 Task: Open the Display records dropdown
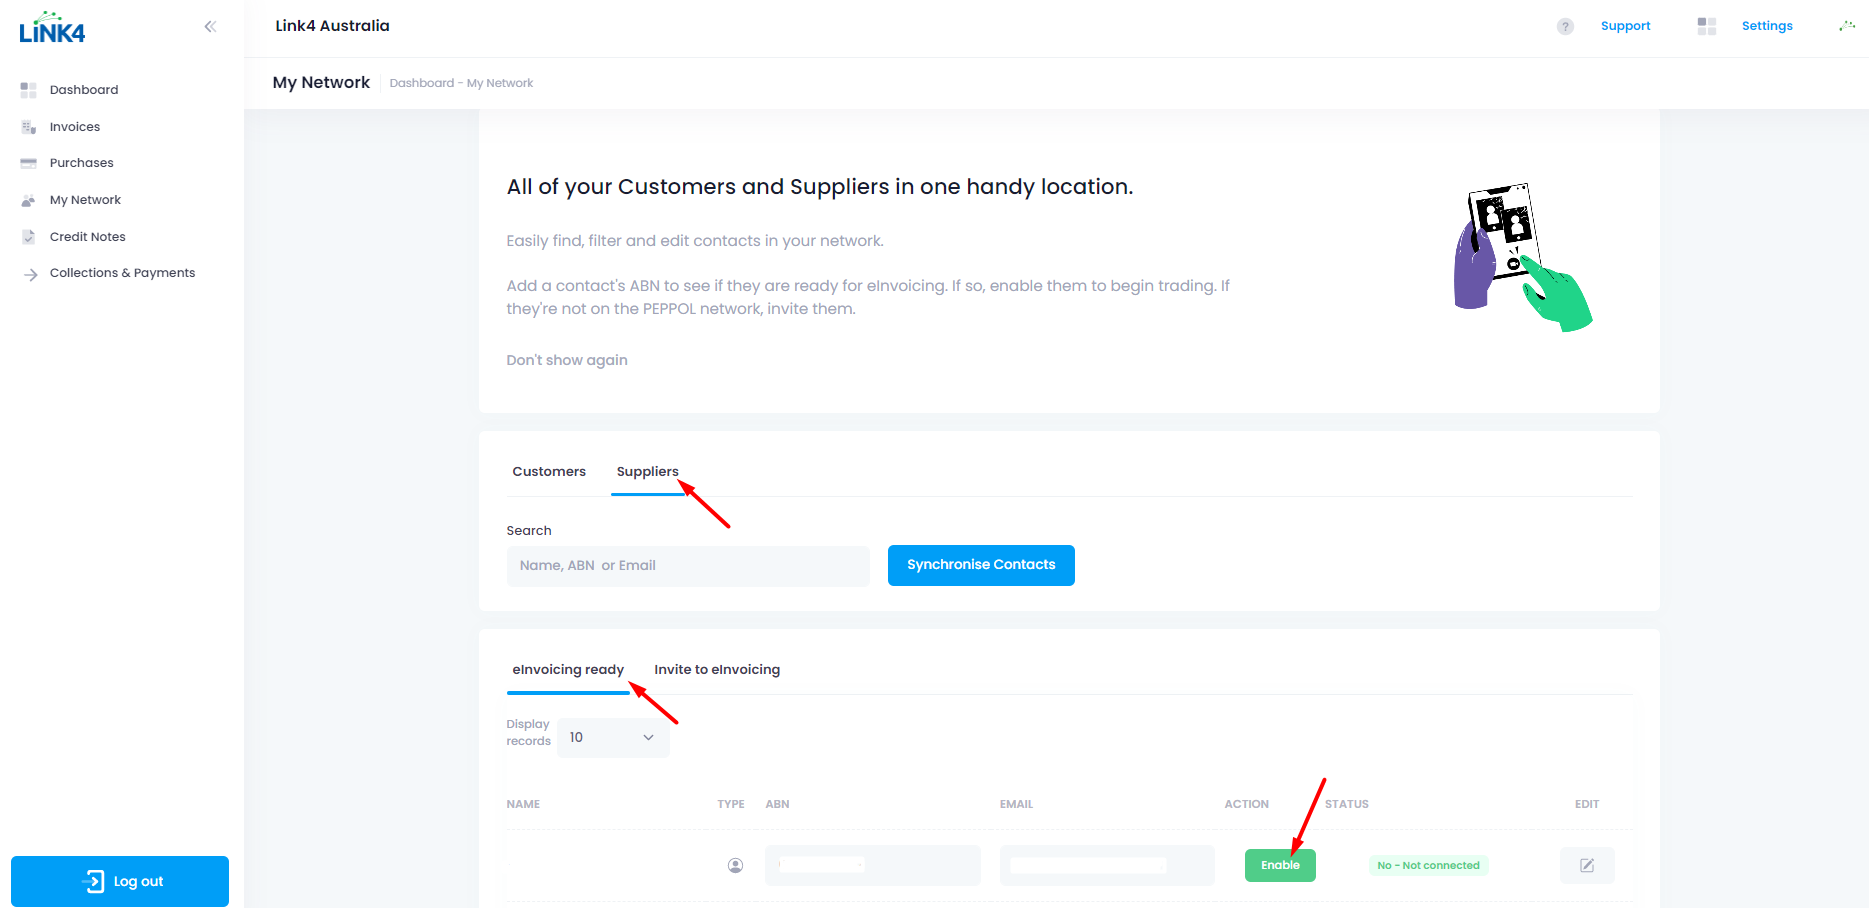click(613, 738)
